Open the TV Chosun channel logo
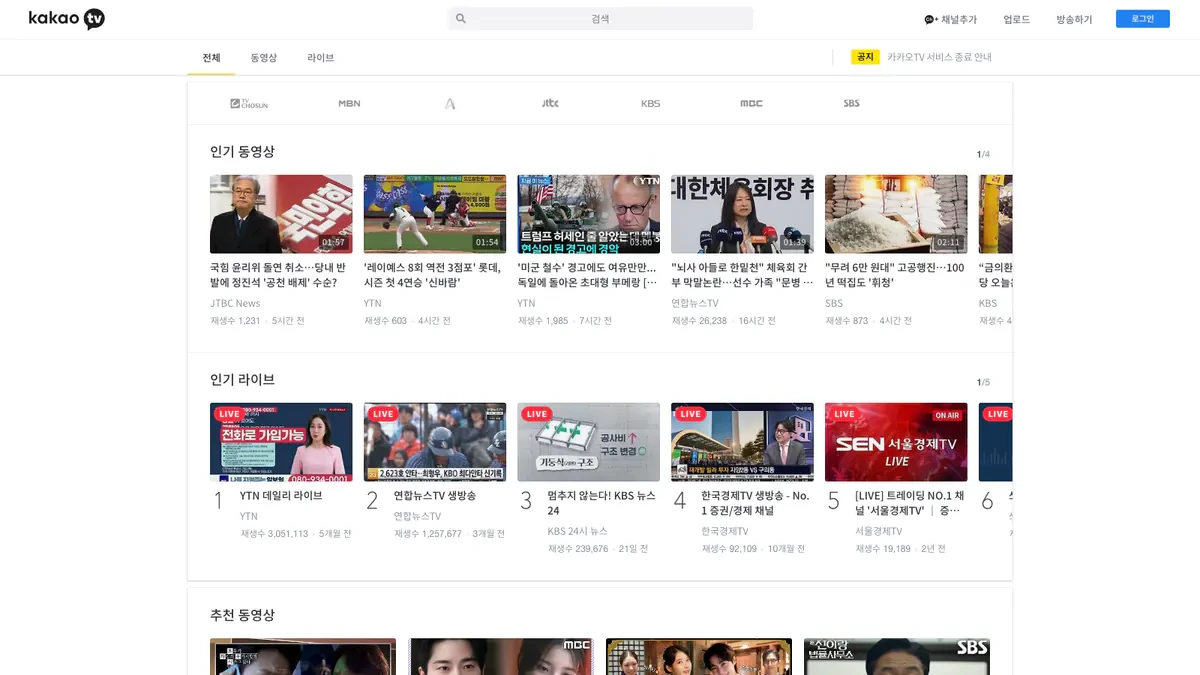 point(249,103)
